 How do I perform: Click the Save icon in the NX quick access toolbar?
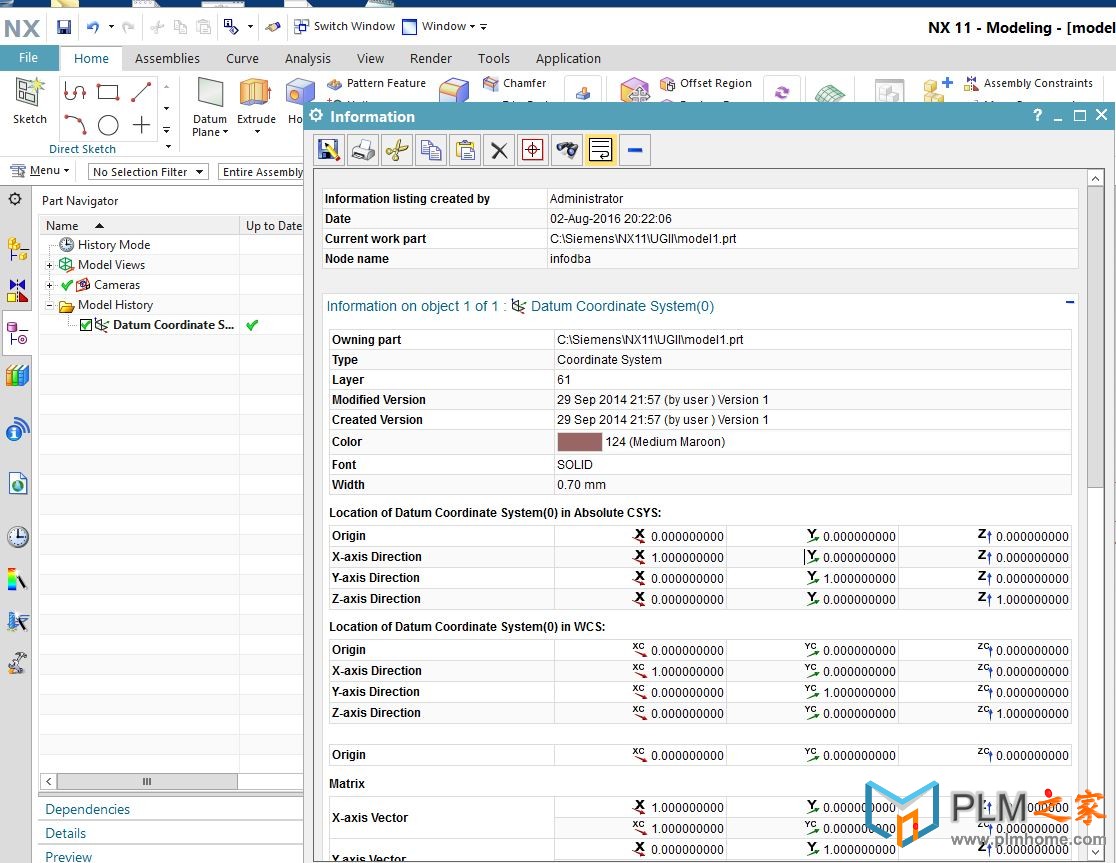click(x=64, y=27)
